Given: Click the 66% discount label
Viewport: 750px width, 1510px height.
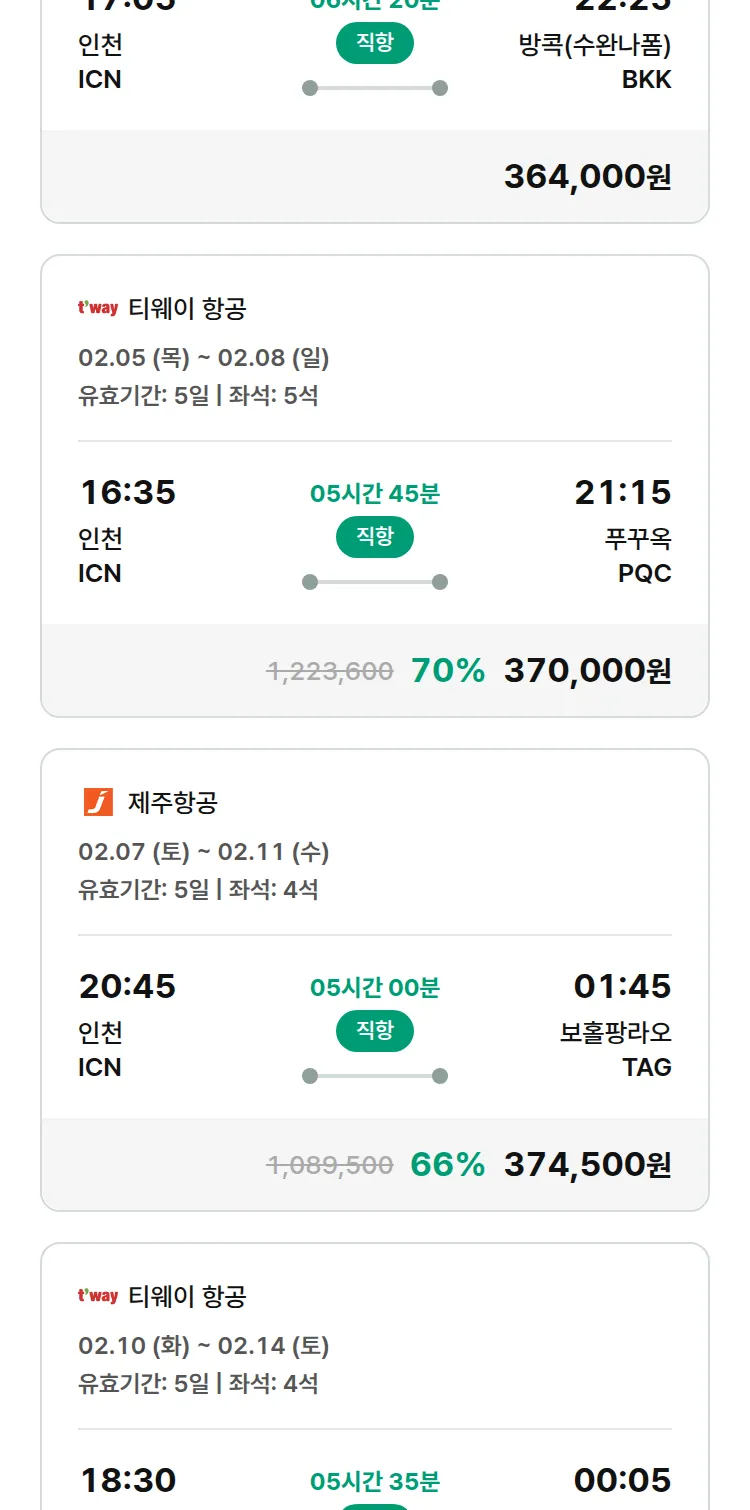Looking at the screenshot, I should (x=447, y=1165).
